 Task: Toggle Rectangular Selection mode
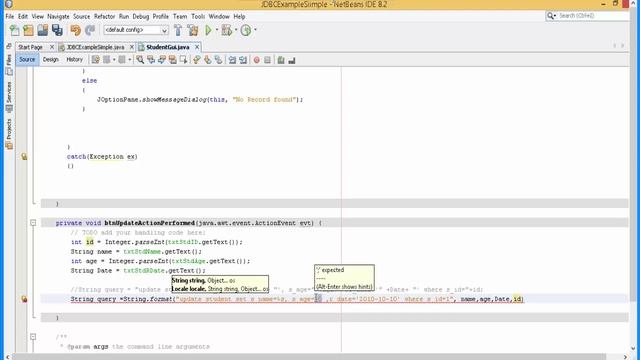coord(183,60)
